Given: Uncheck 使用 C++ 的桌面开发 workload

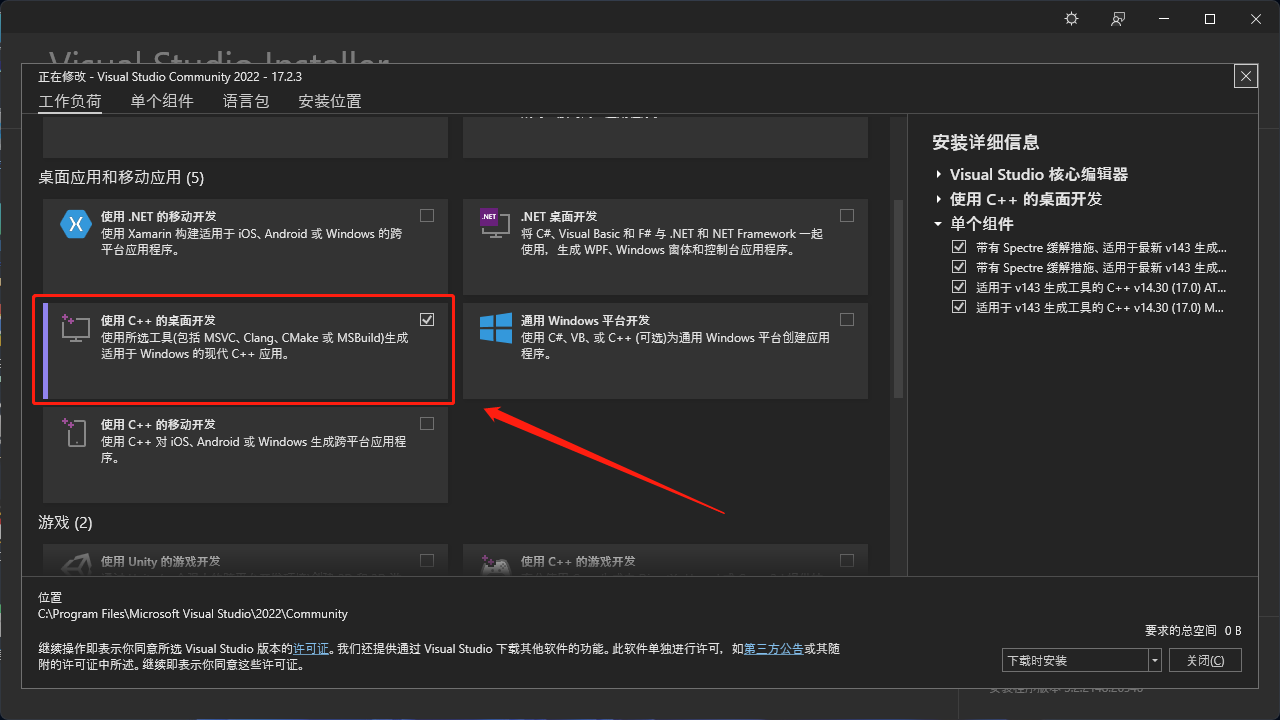Looking at the screenshot, I should [427, 319].
